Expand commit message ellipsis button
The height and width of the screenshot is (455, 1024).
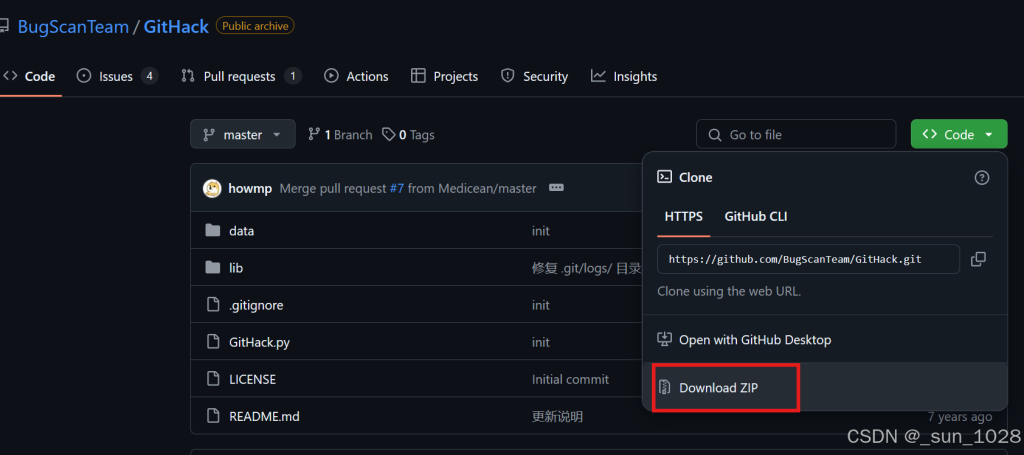(x=557, y=188)
